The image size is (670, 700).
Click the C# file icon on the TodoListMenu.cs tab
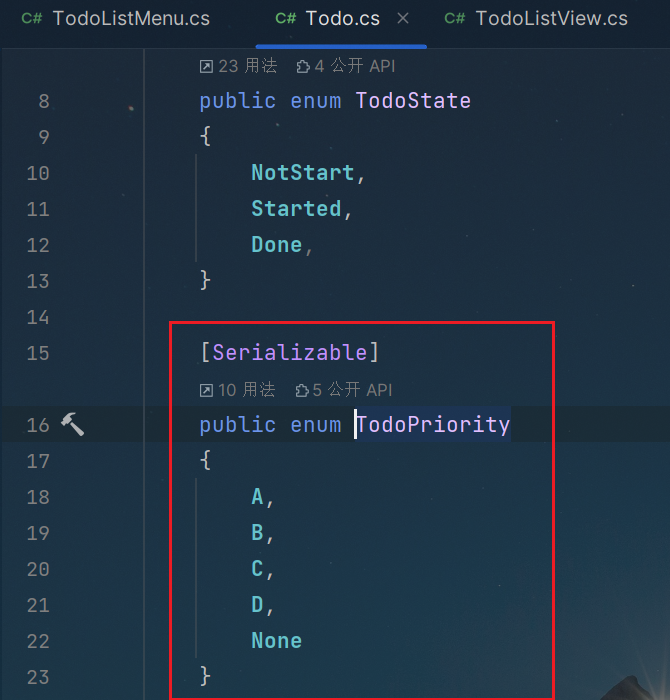pyautogui.click(x=32, y=19)
